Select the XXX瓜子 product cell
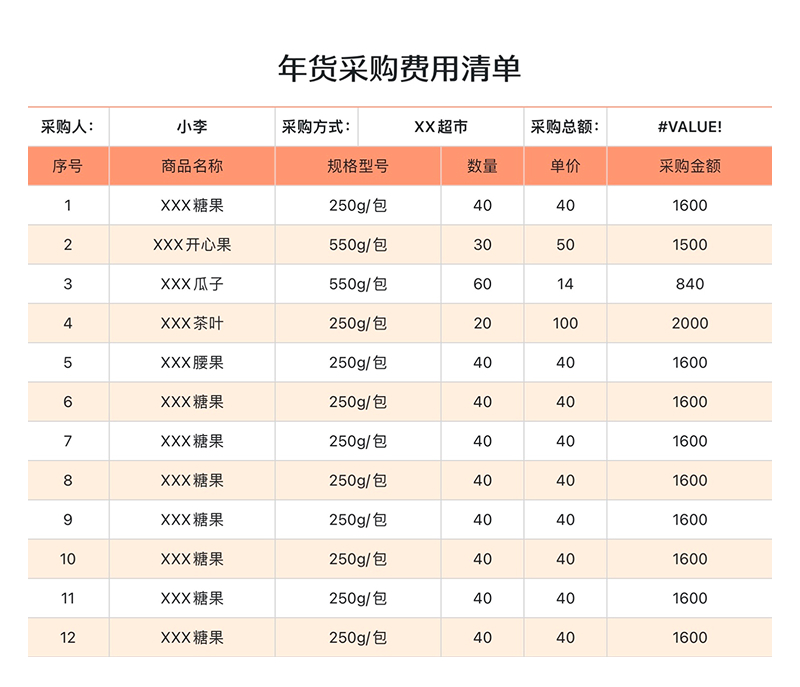The width and height of the screenshot is (800, 687). click(192, 284)
